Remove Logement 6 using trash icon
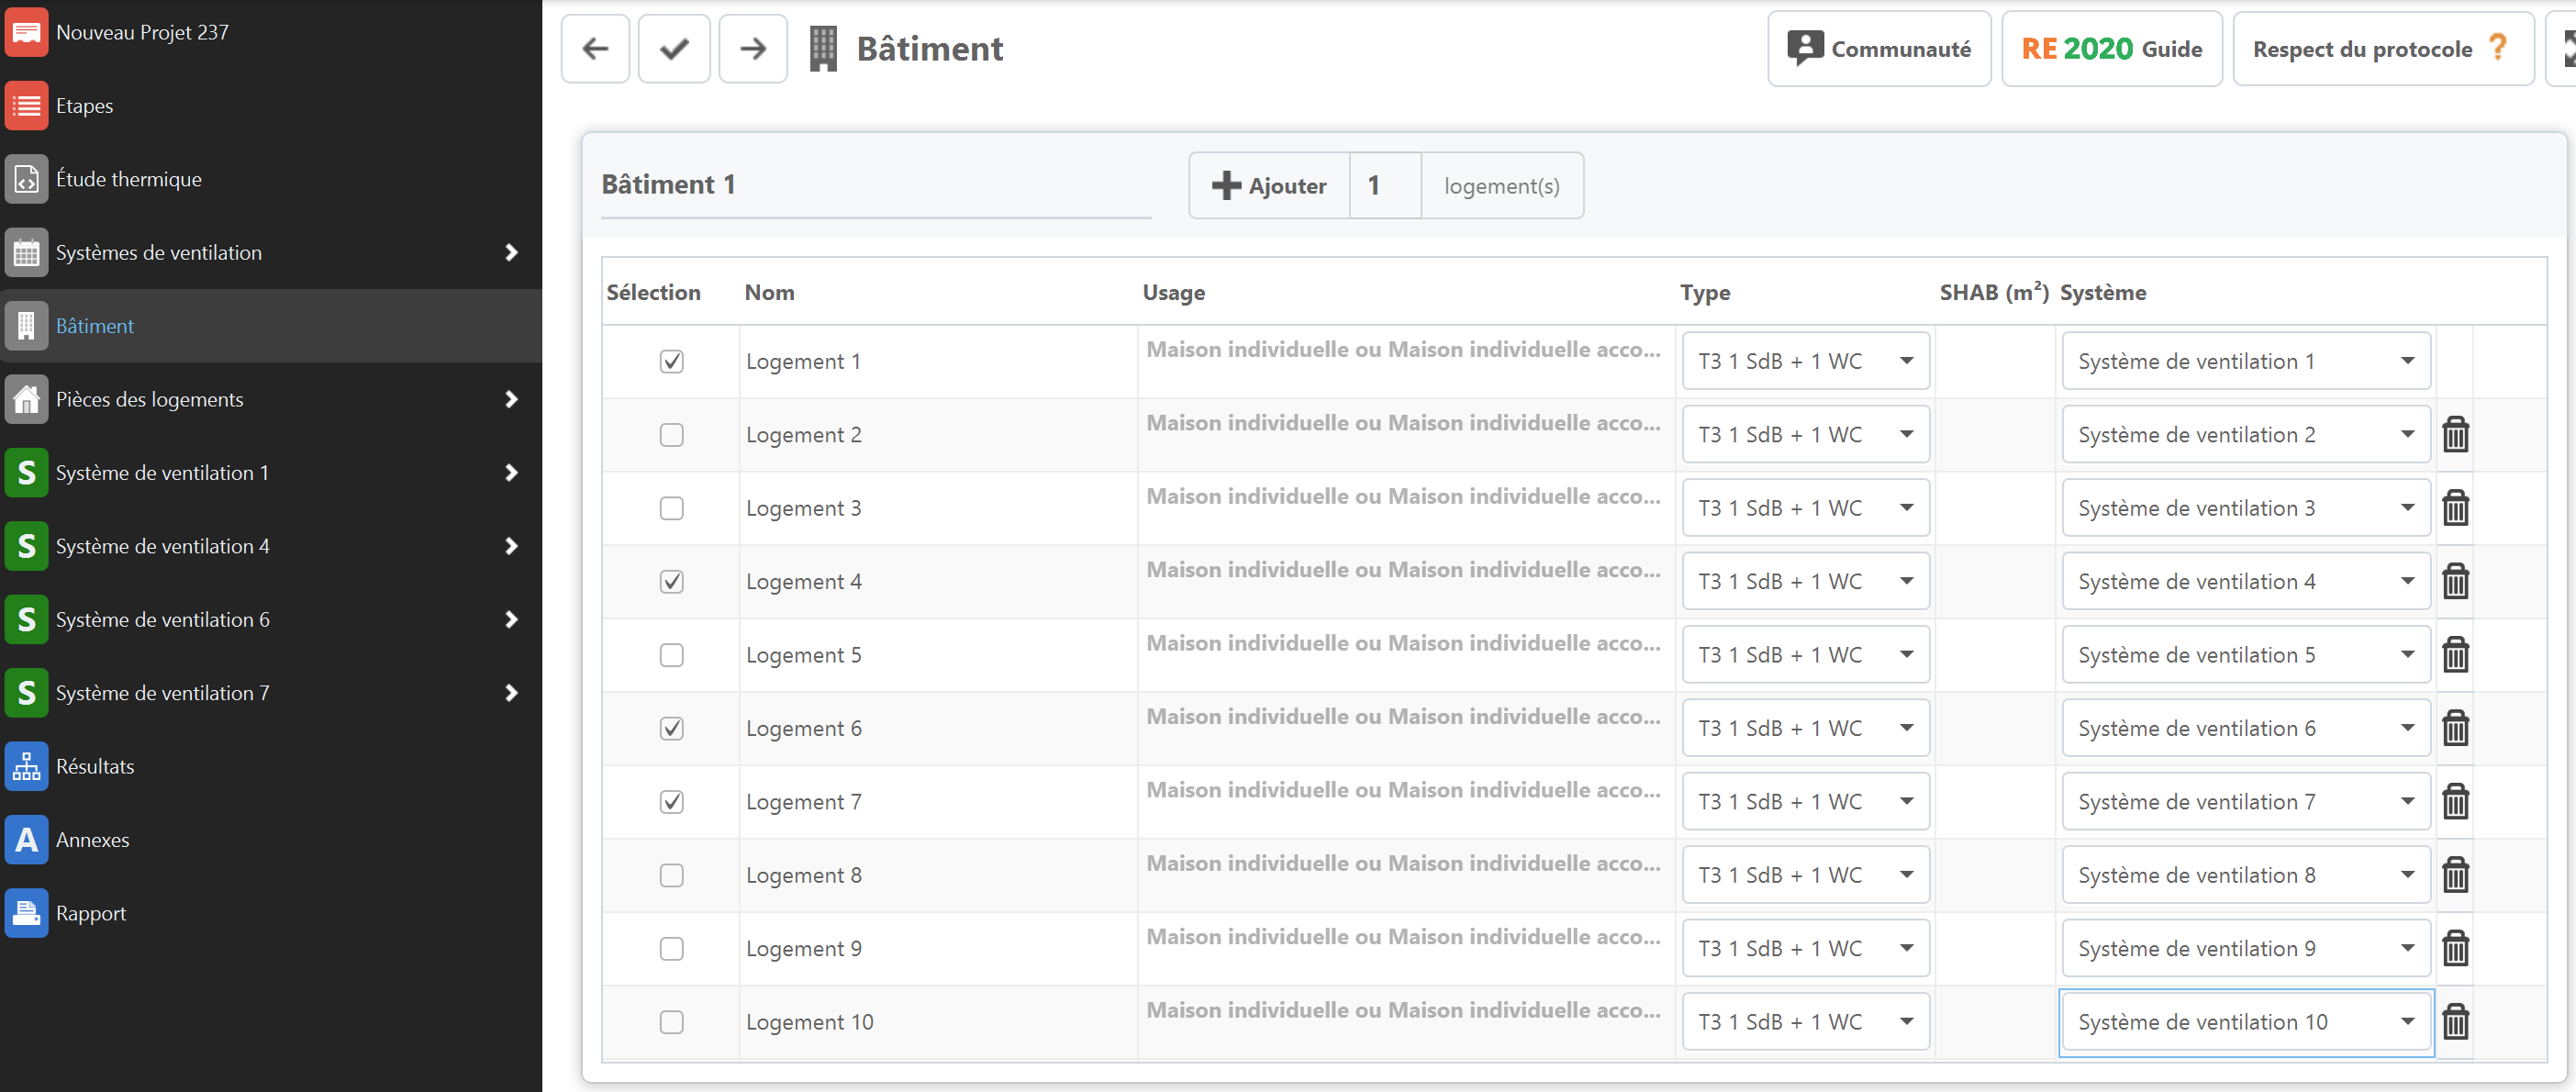 [x=2455, y=728]
